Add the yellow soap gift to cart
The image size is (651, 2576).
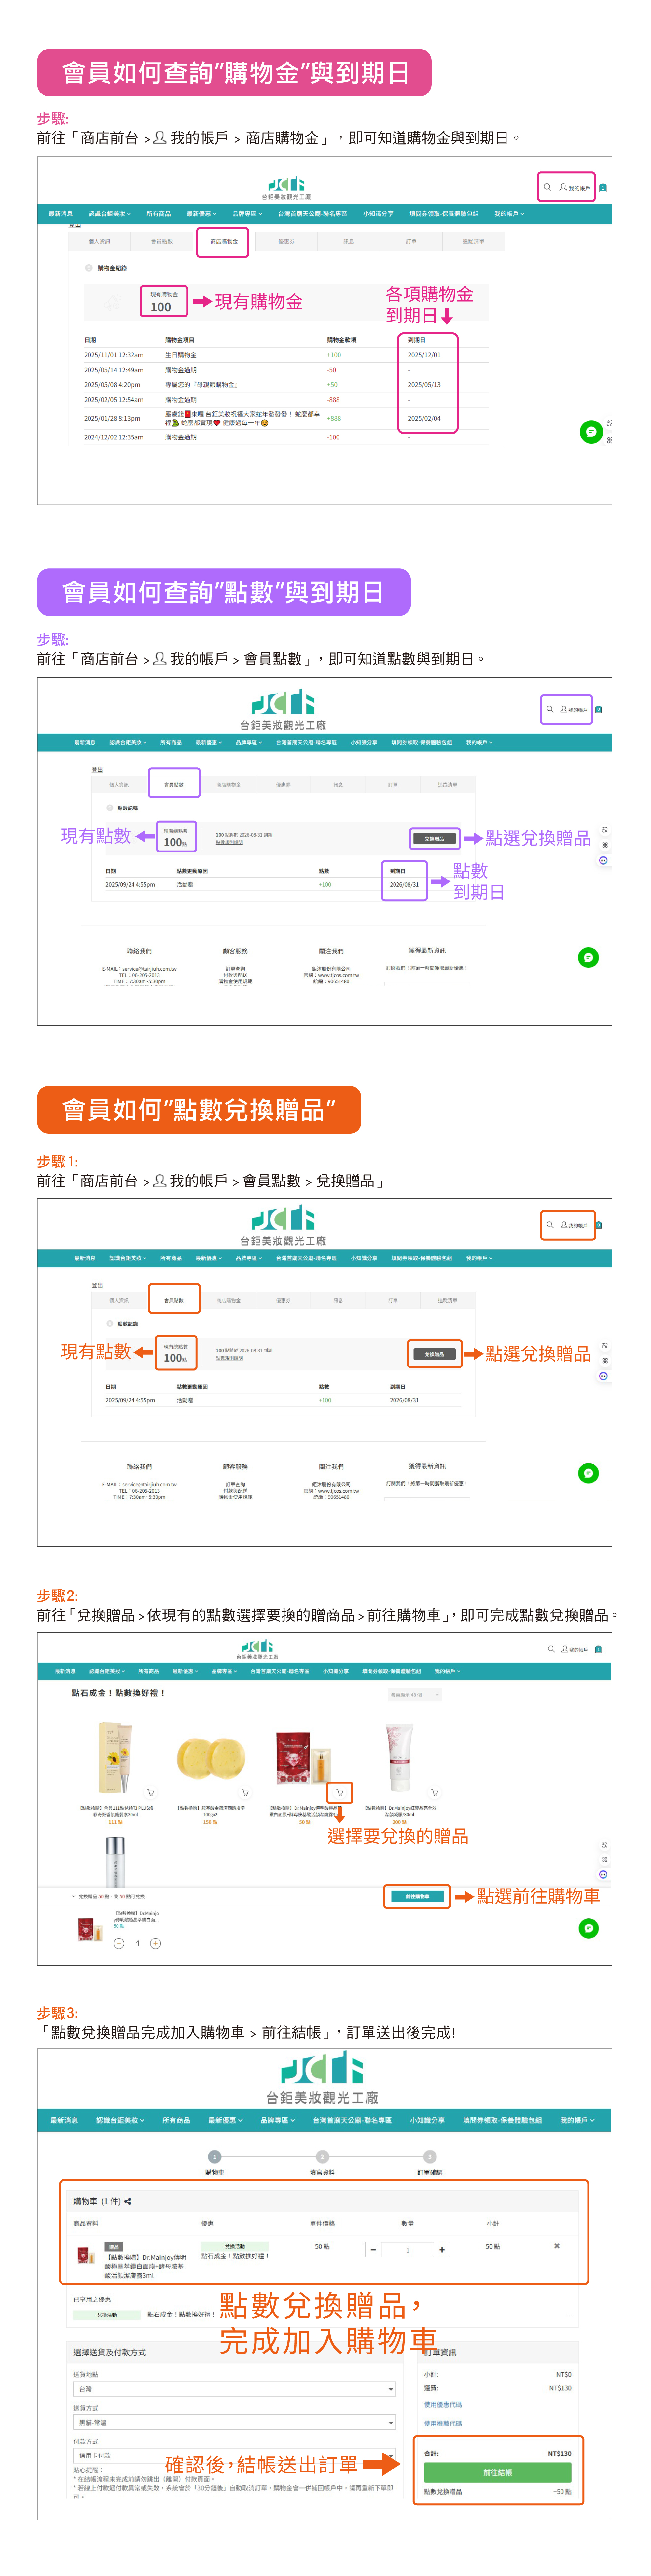246,1792
